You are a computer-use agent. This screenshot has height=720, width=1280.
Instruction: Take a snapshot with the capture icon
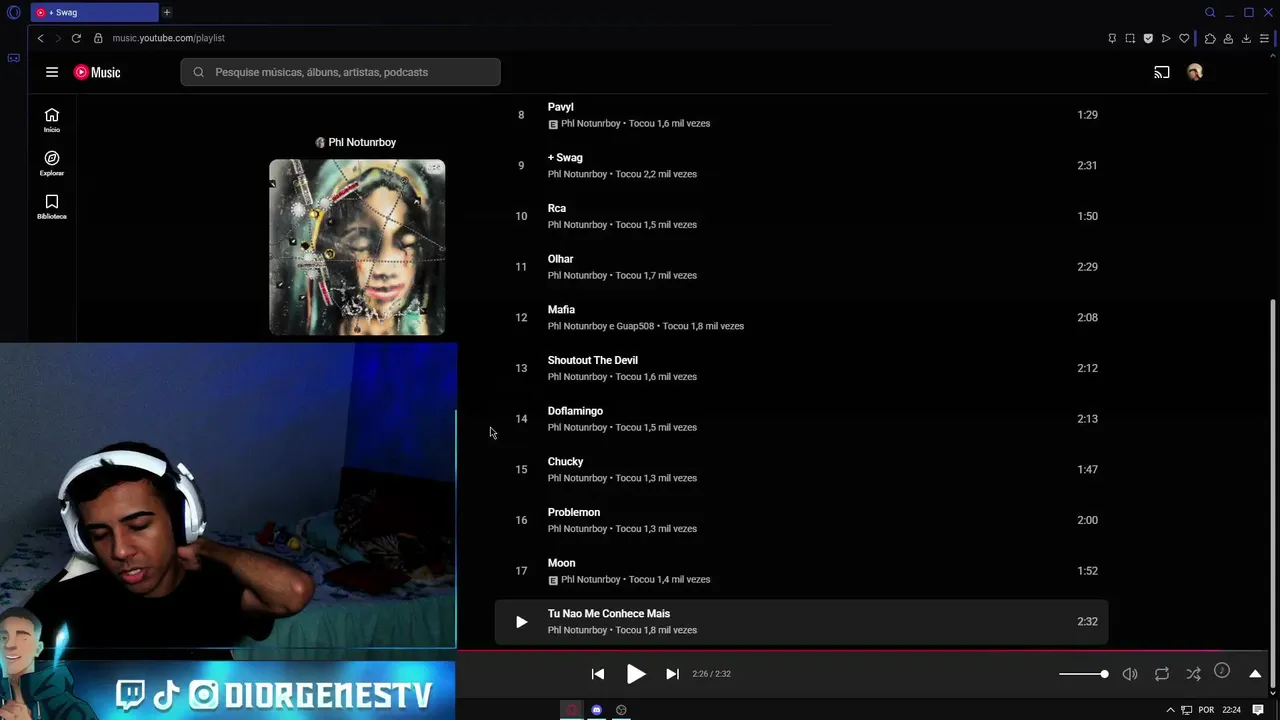pos(1130,38)
